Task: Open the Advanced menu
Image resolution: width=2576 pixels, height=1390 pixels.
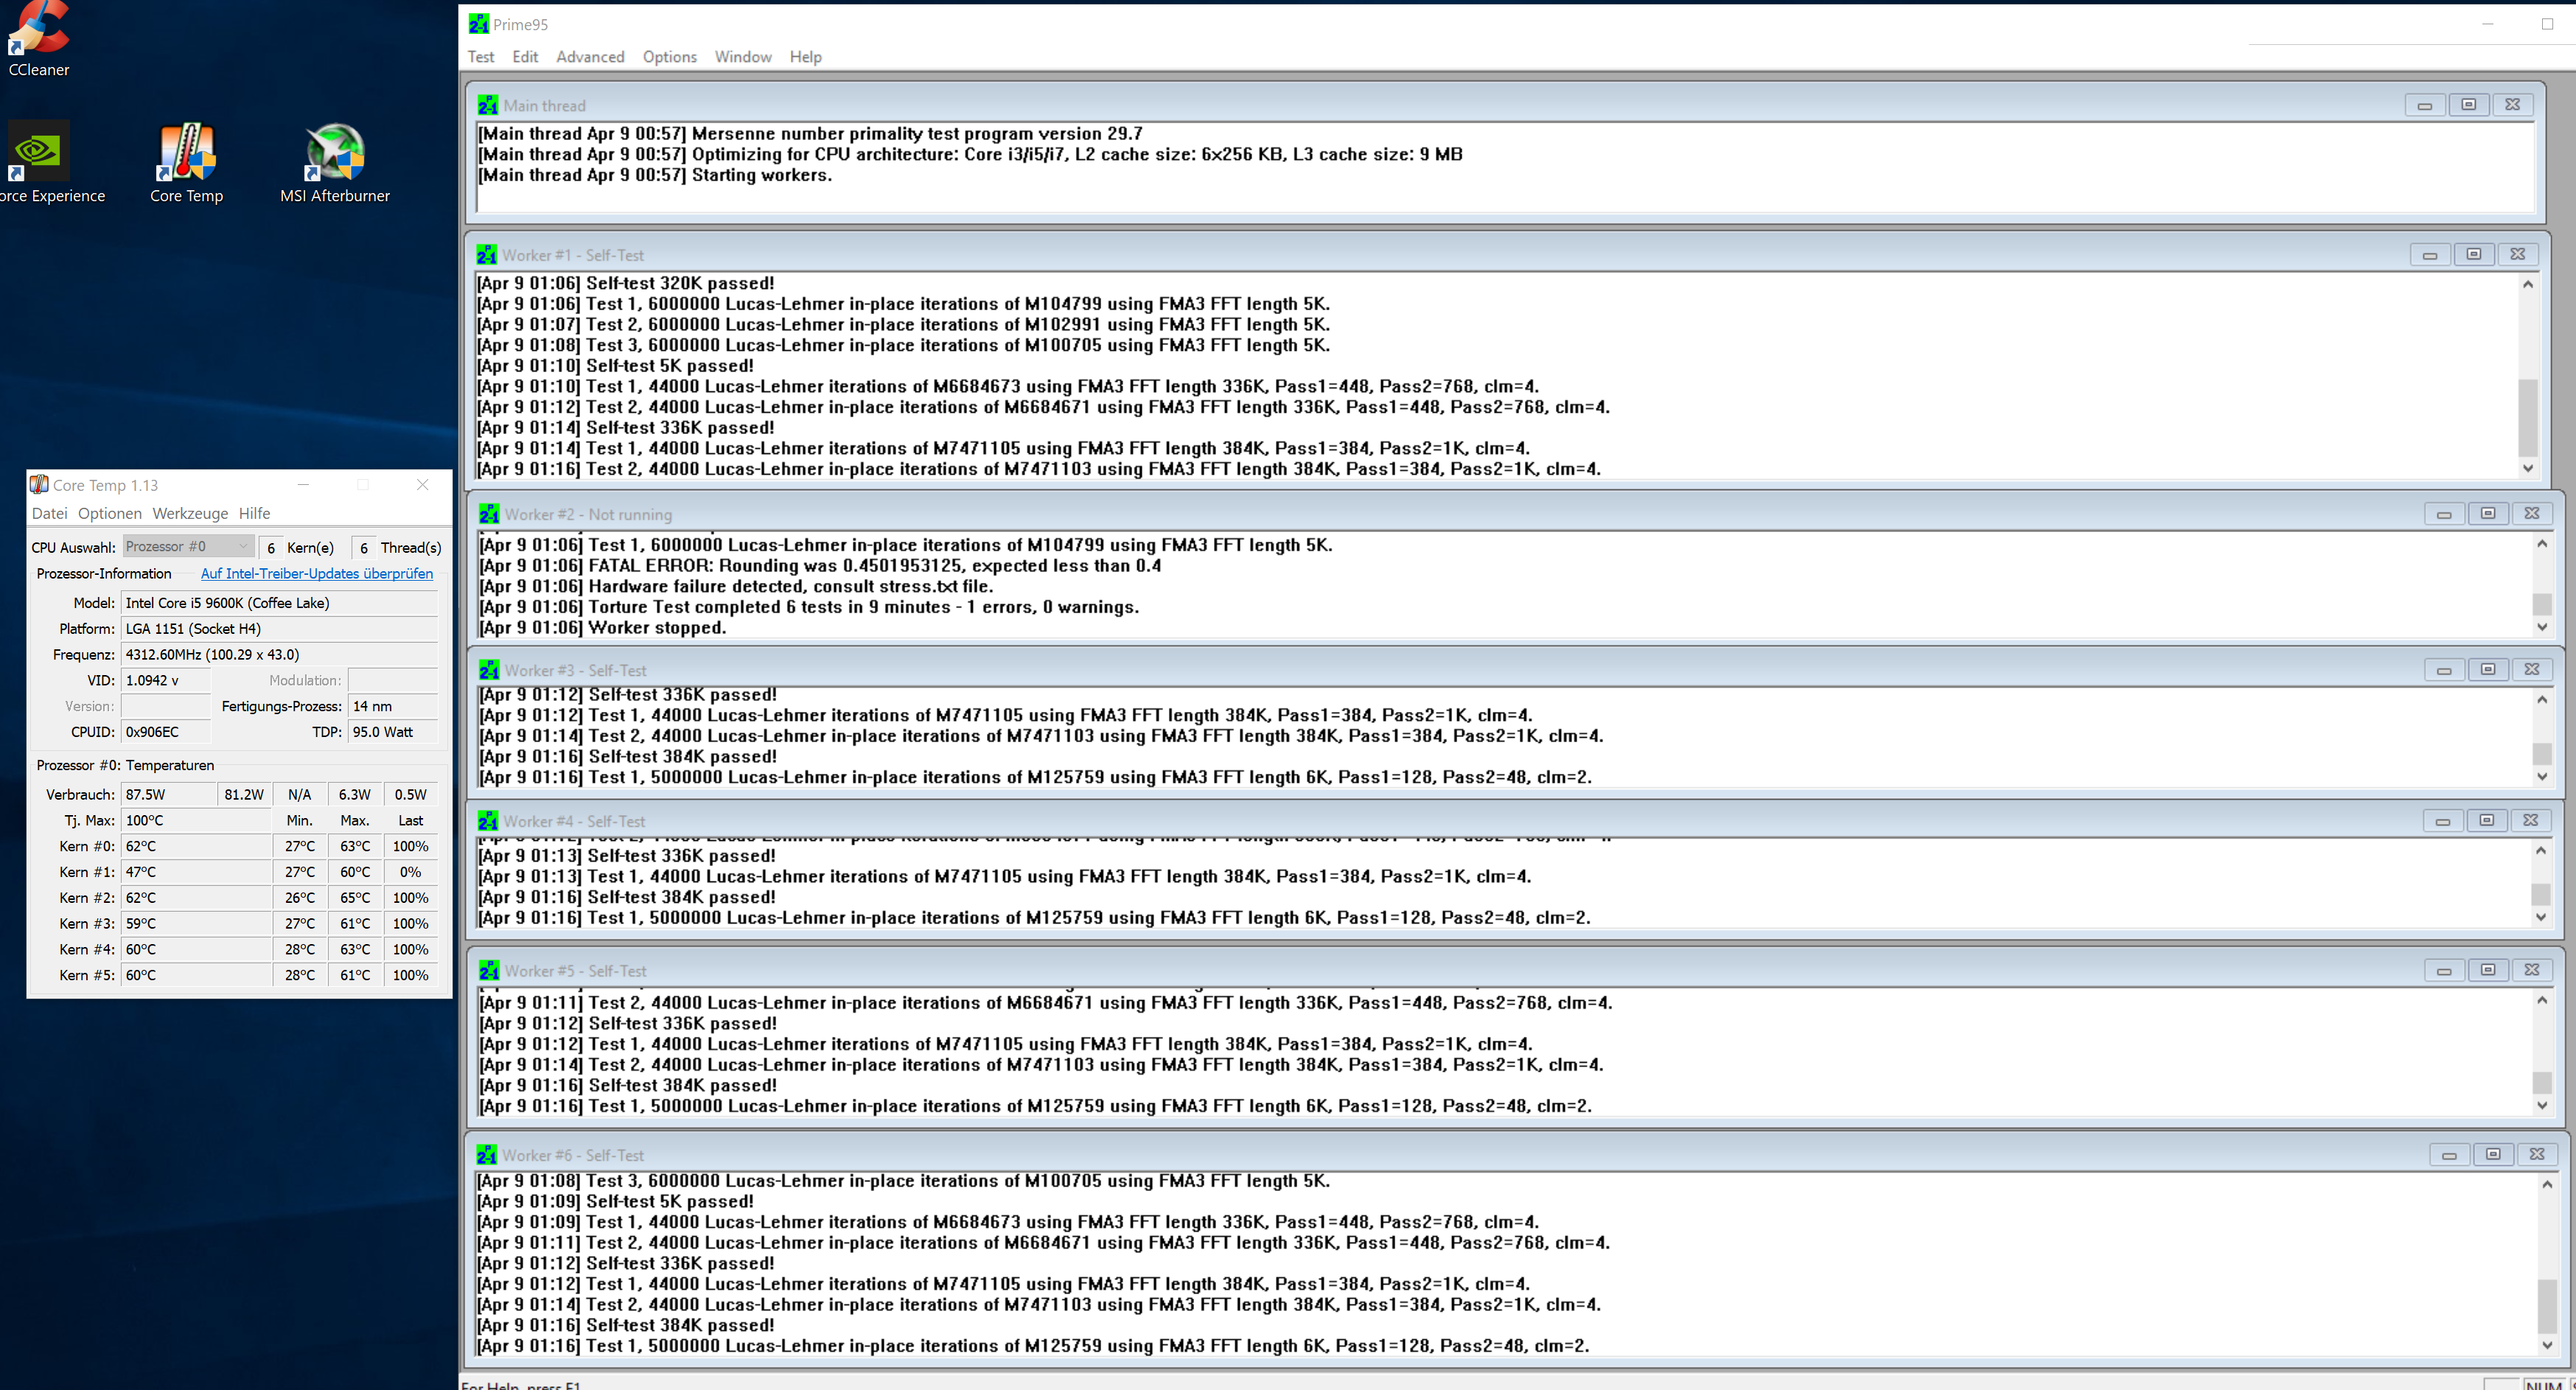Action: (590, 57)
